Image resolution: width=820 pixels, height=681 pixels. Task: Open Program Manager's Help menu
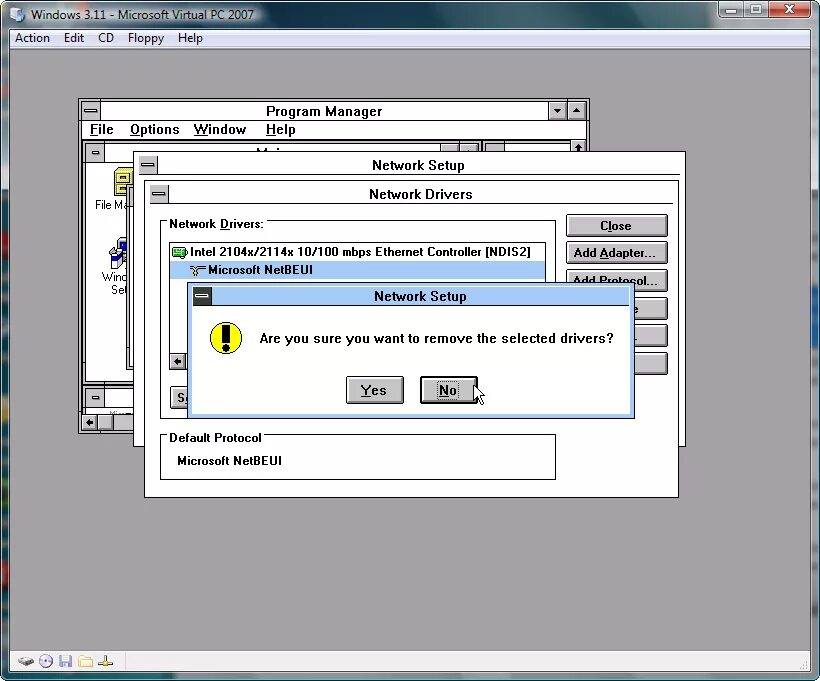281,129
